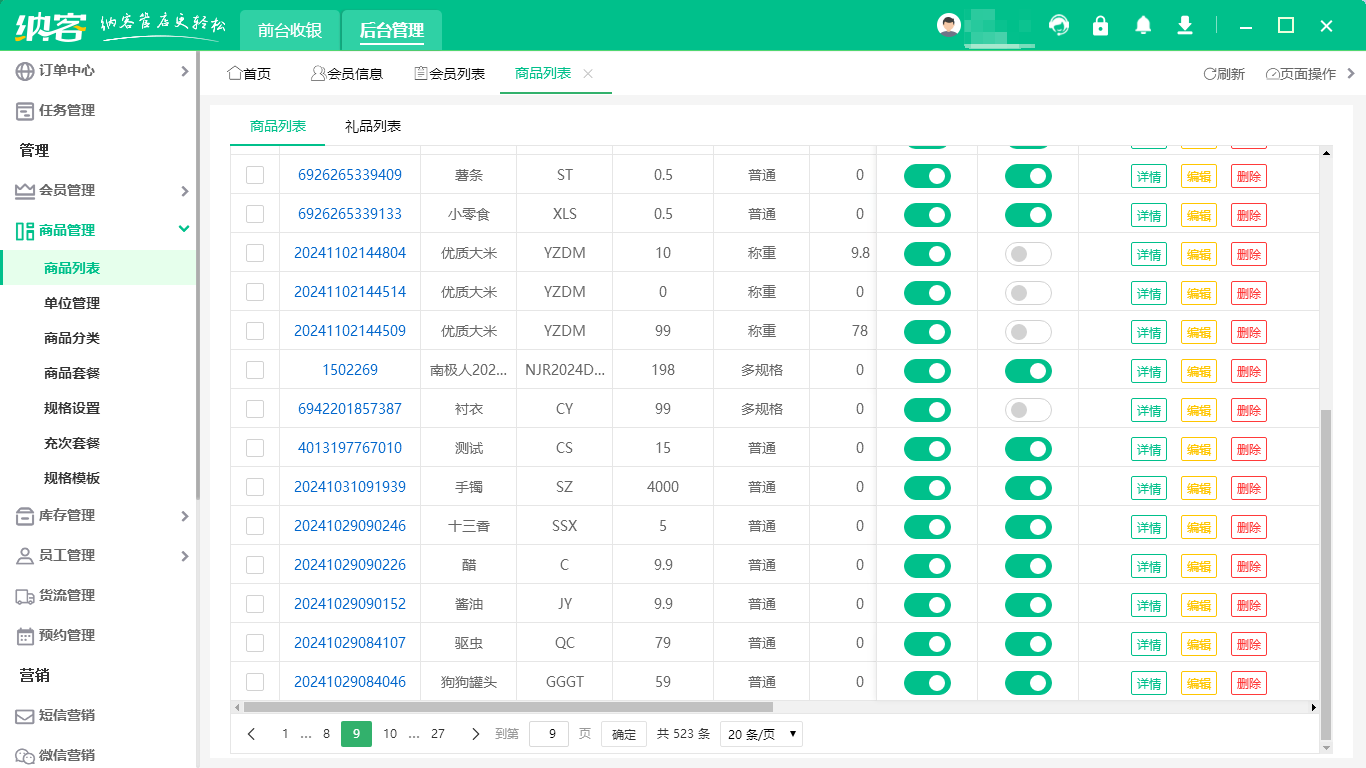This screenshot has width=1366, height=768.
Task: Go to page 10
Action: (390, 734)
